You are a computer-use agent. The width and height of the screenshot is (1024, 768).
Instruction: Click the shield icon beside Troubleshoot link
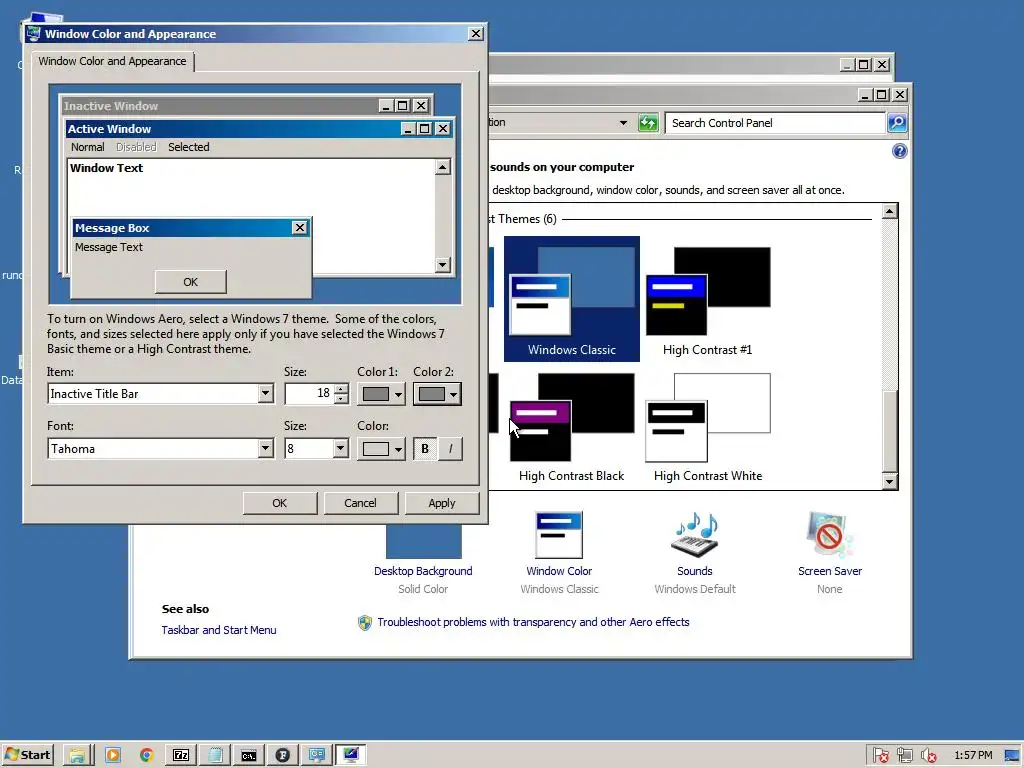point(364,622)
